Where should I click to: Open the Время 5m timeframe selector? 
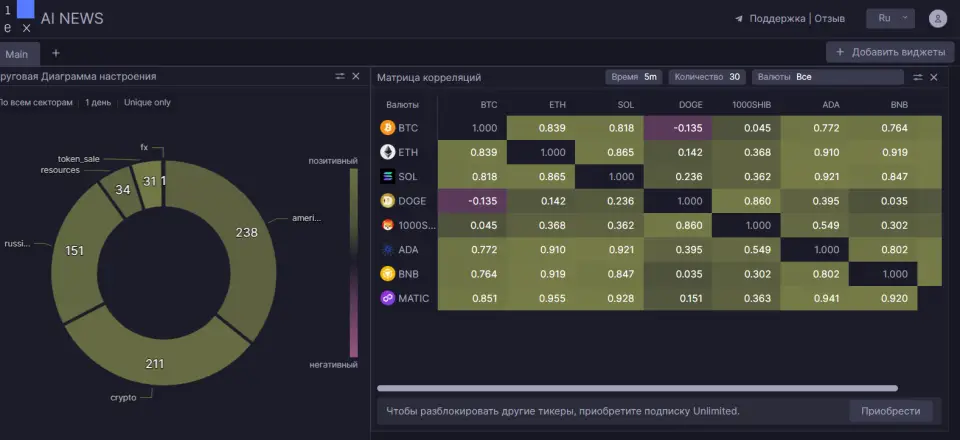point(634,77)
